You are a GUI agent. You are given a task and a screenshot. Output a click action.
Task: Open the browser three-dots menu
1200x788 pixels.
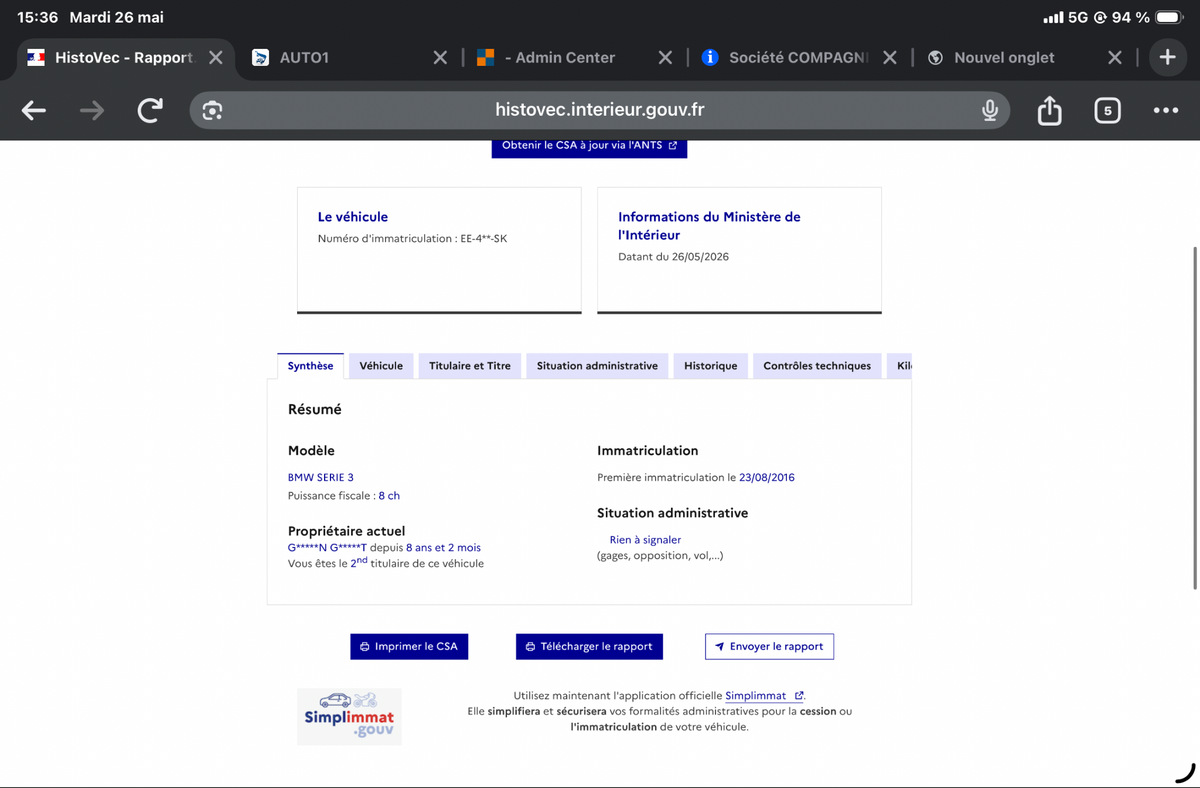click(x=1165, y=110)
